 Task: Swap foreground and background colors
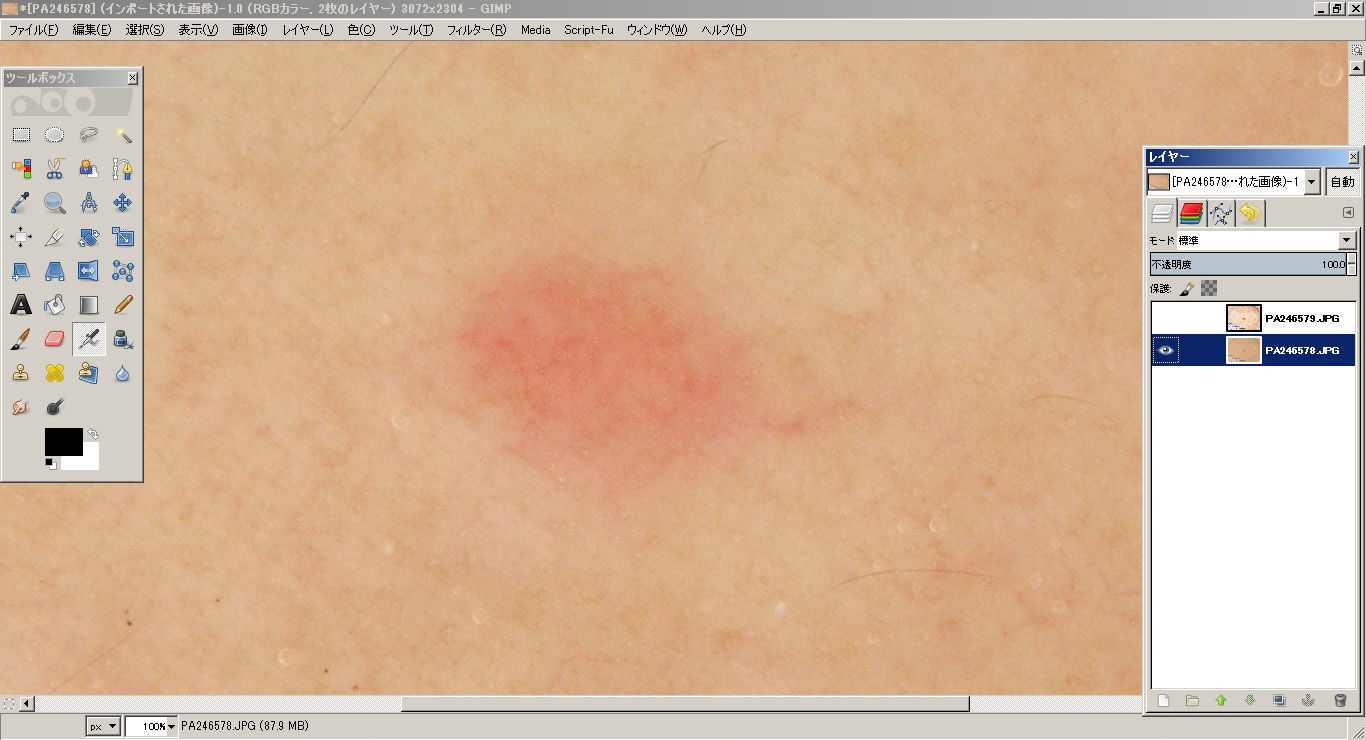[x=92, y=434]
